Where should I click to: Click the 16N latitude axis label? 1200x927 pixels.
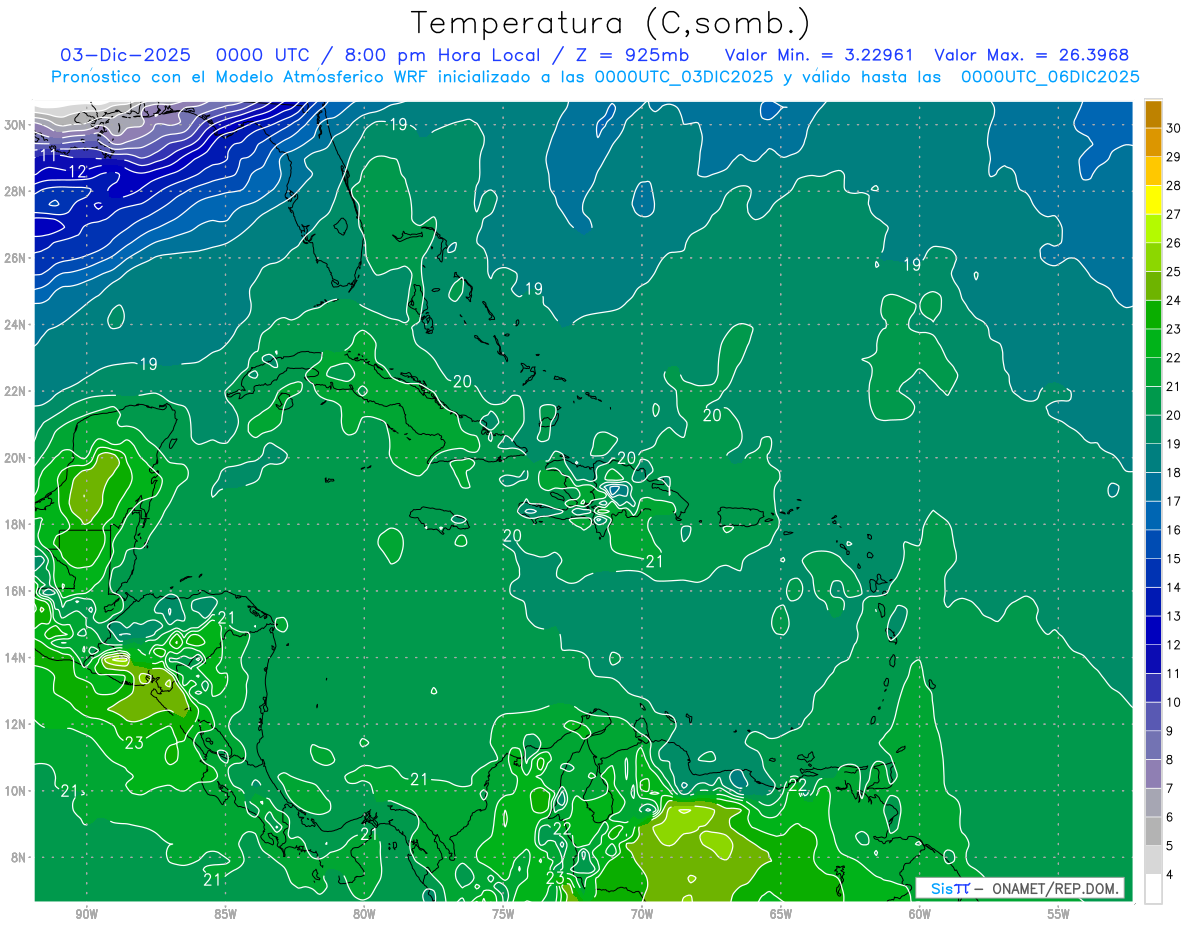click(16, 591)
